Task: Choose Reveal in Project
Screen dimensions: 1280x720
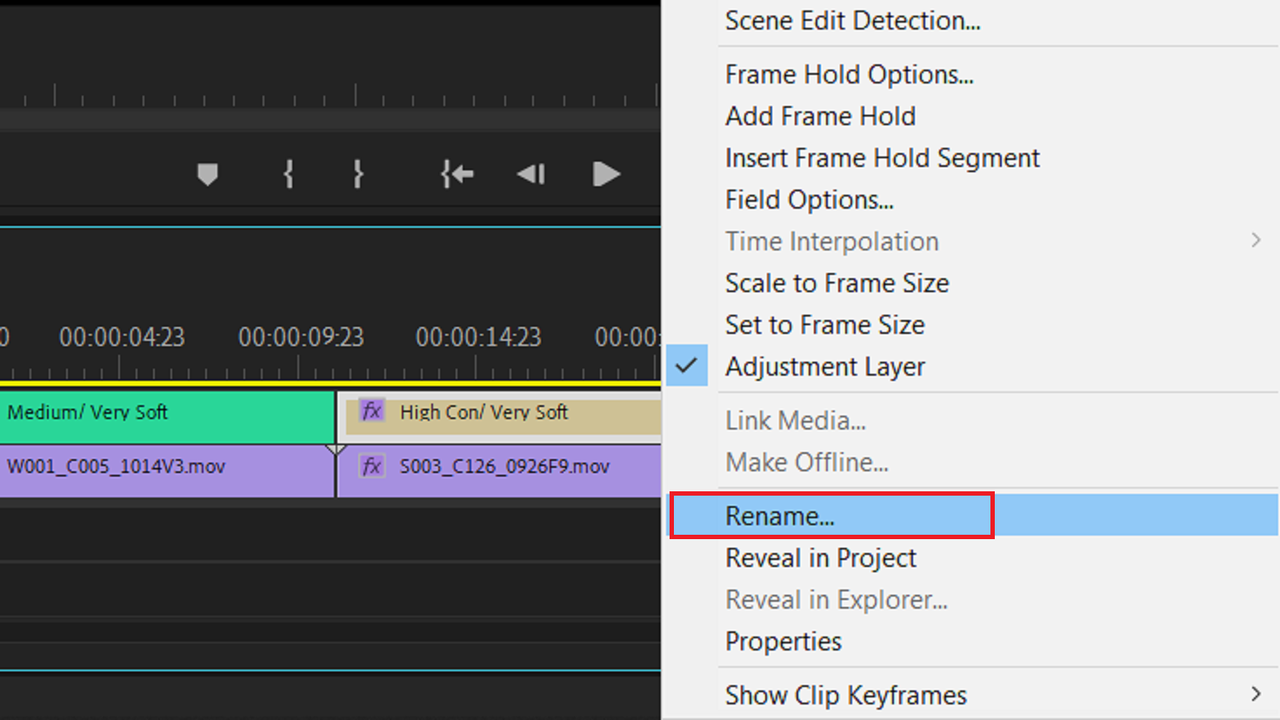Action: tap(820, 558)
